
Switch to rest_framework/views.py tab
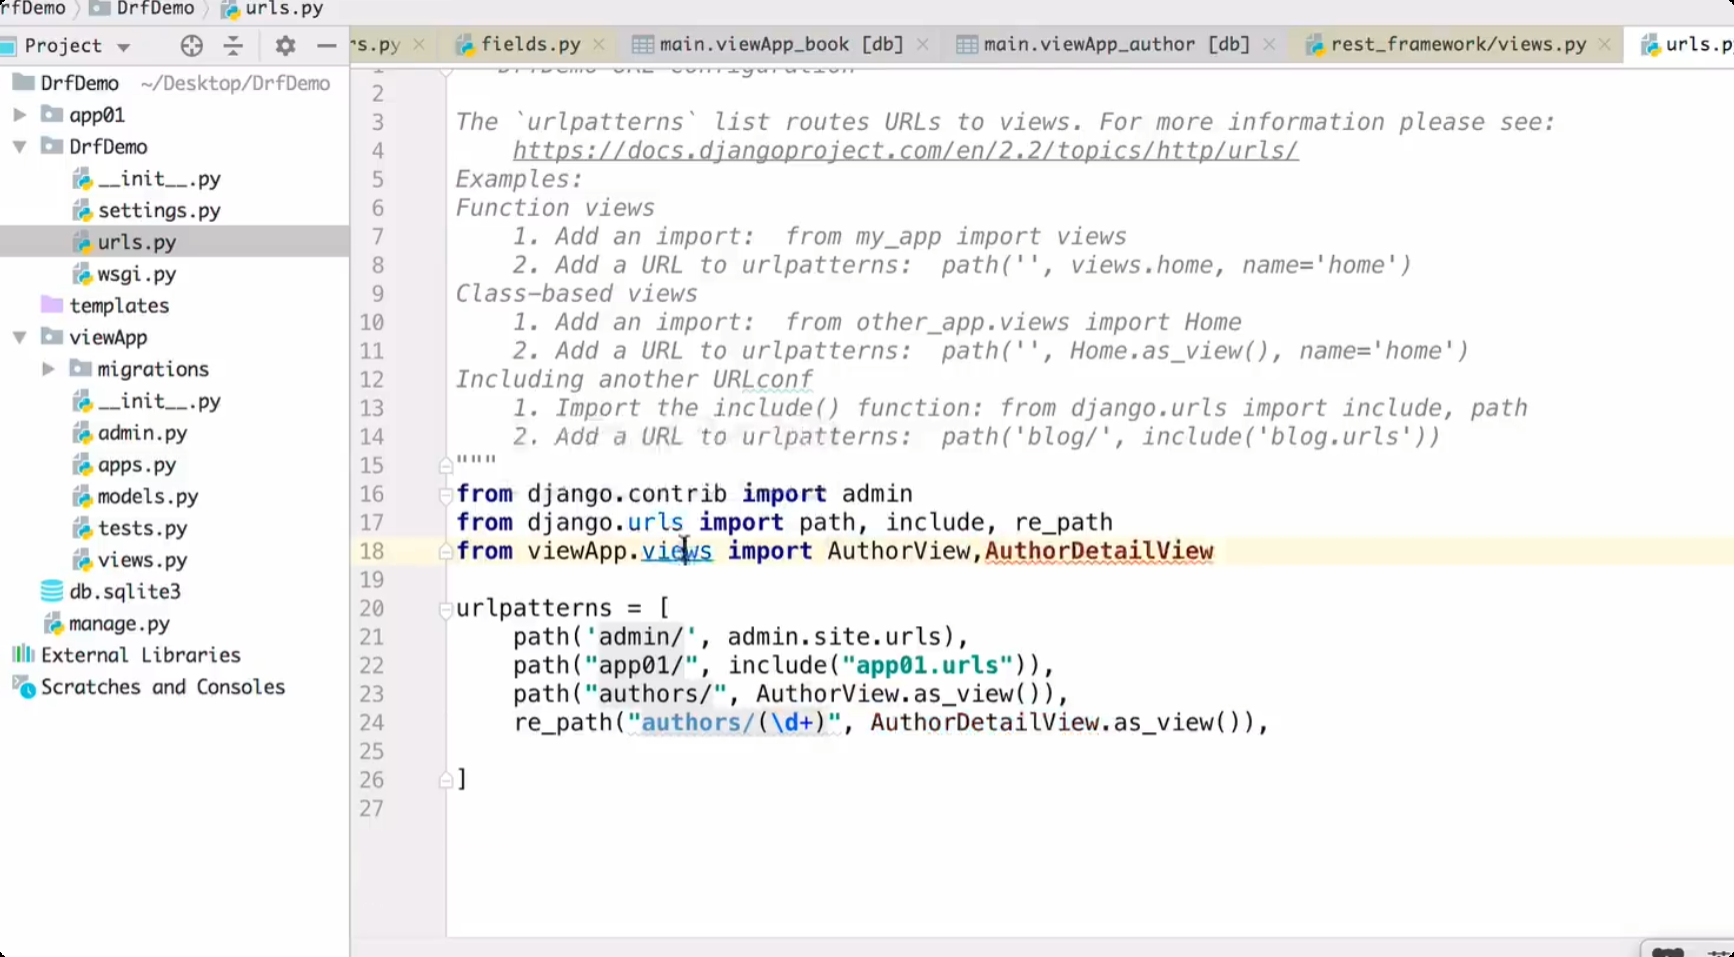tap(1457, 44)
